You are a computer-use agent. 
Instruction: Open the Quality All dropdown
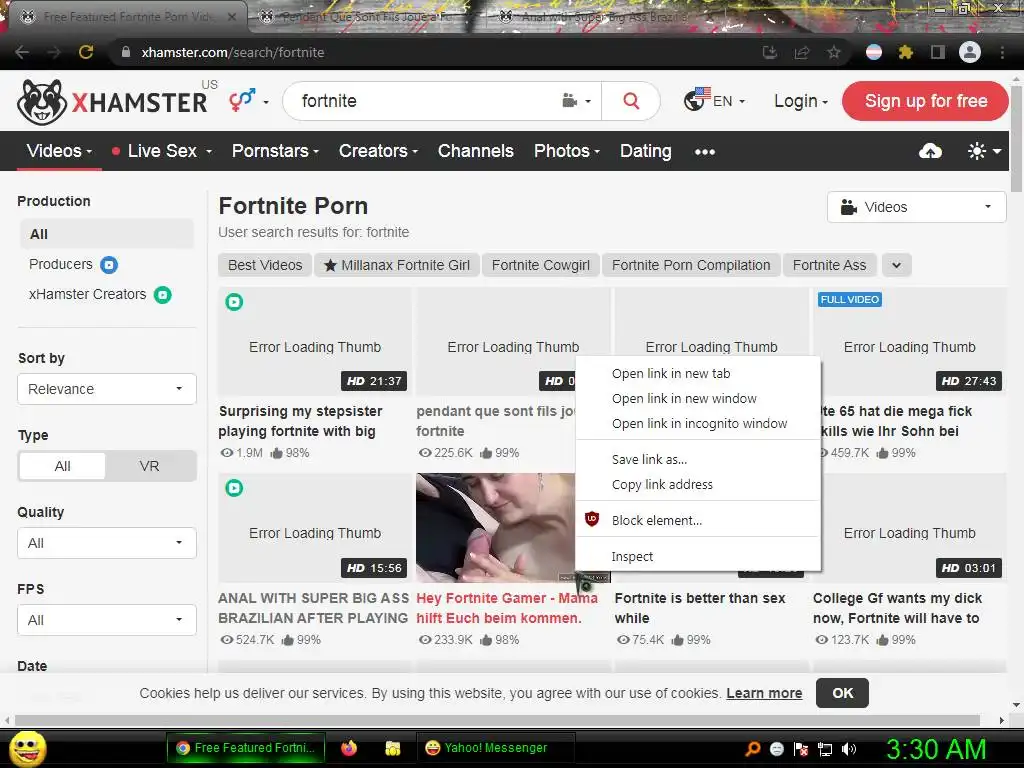pos(106,543)
